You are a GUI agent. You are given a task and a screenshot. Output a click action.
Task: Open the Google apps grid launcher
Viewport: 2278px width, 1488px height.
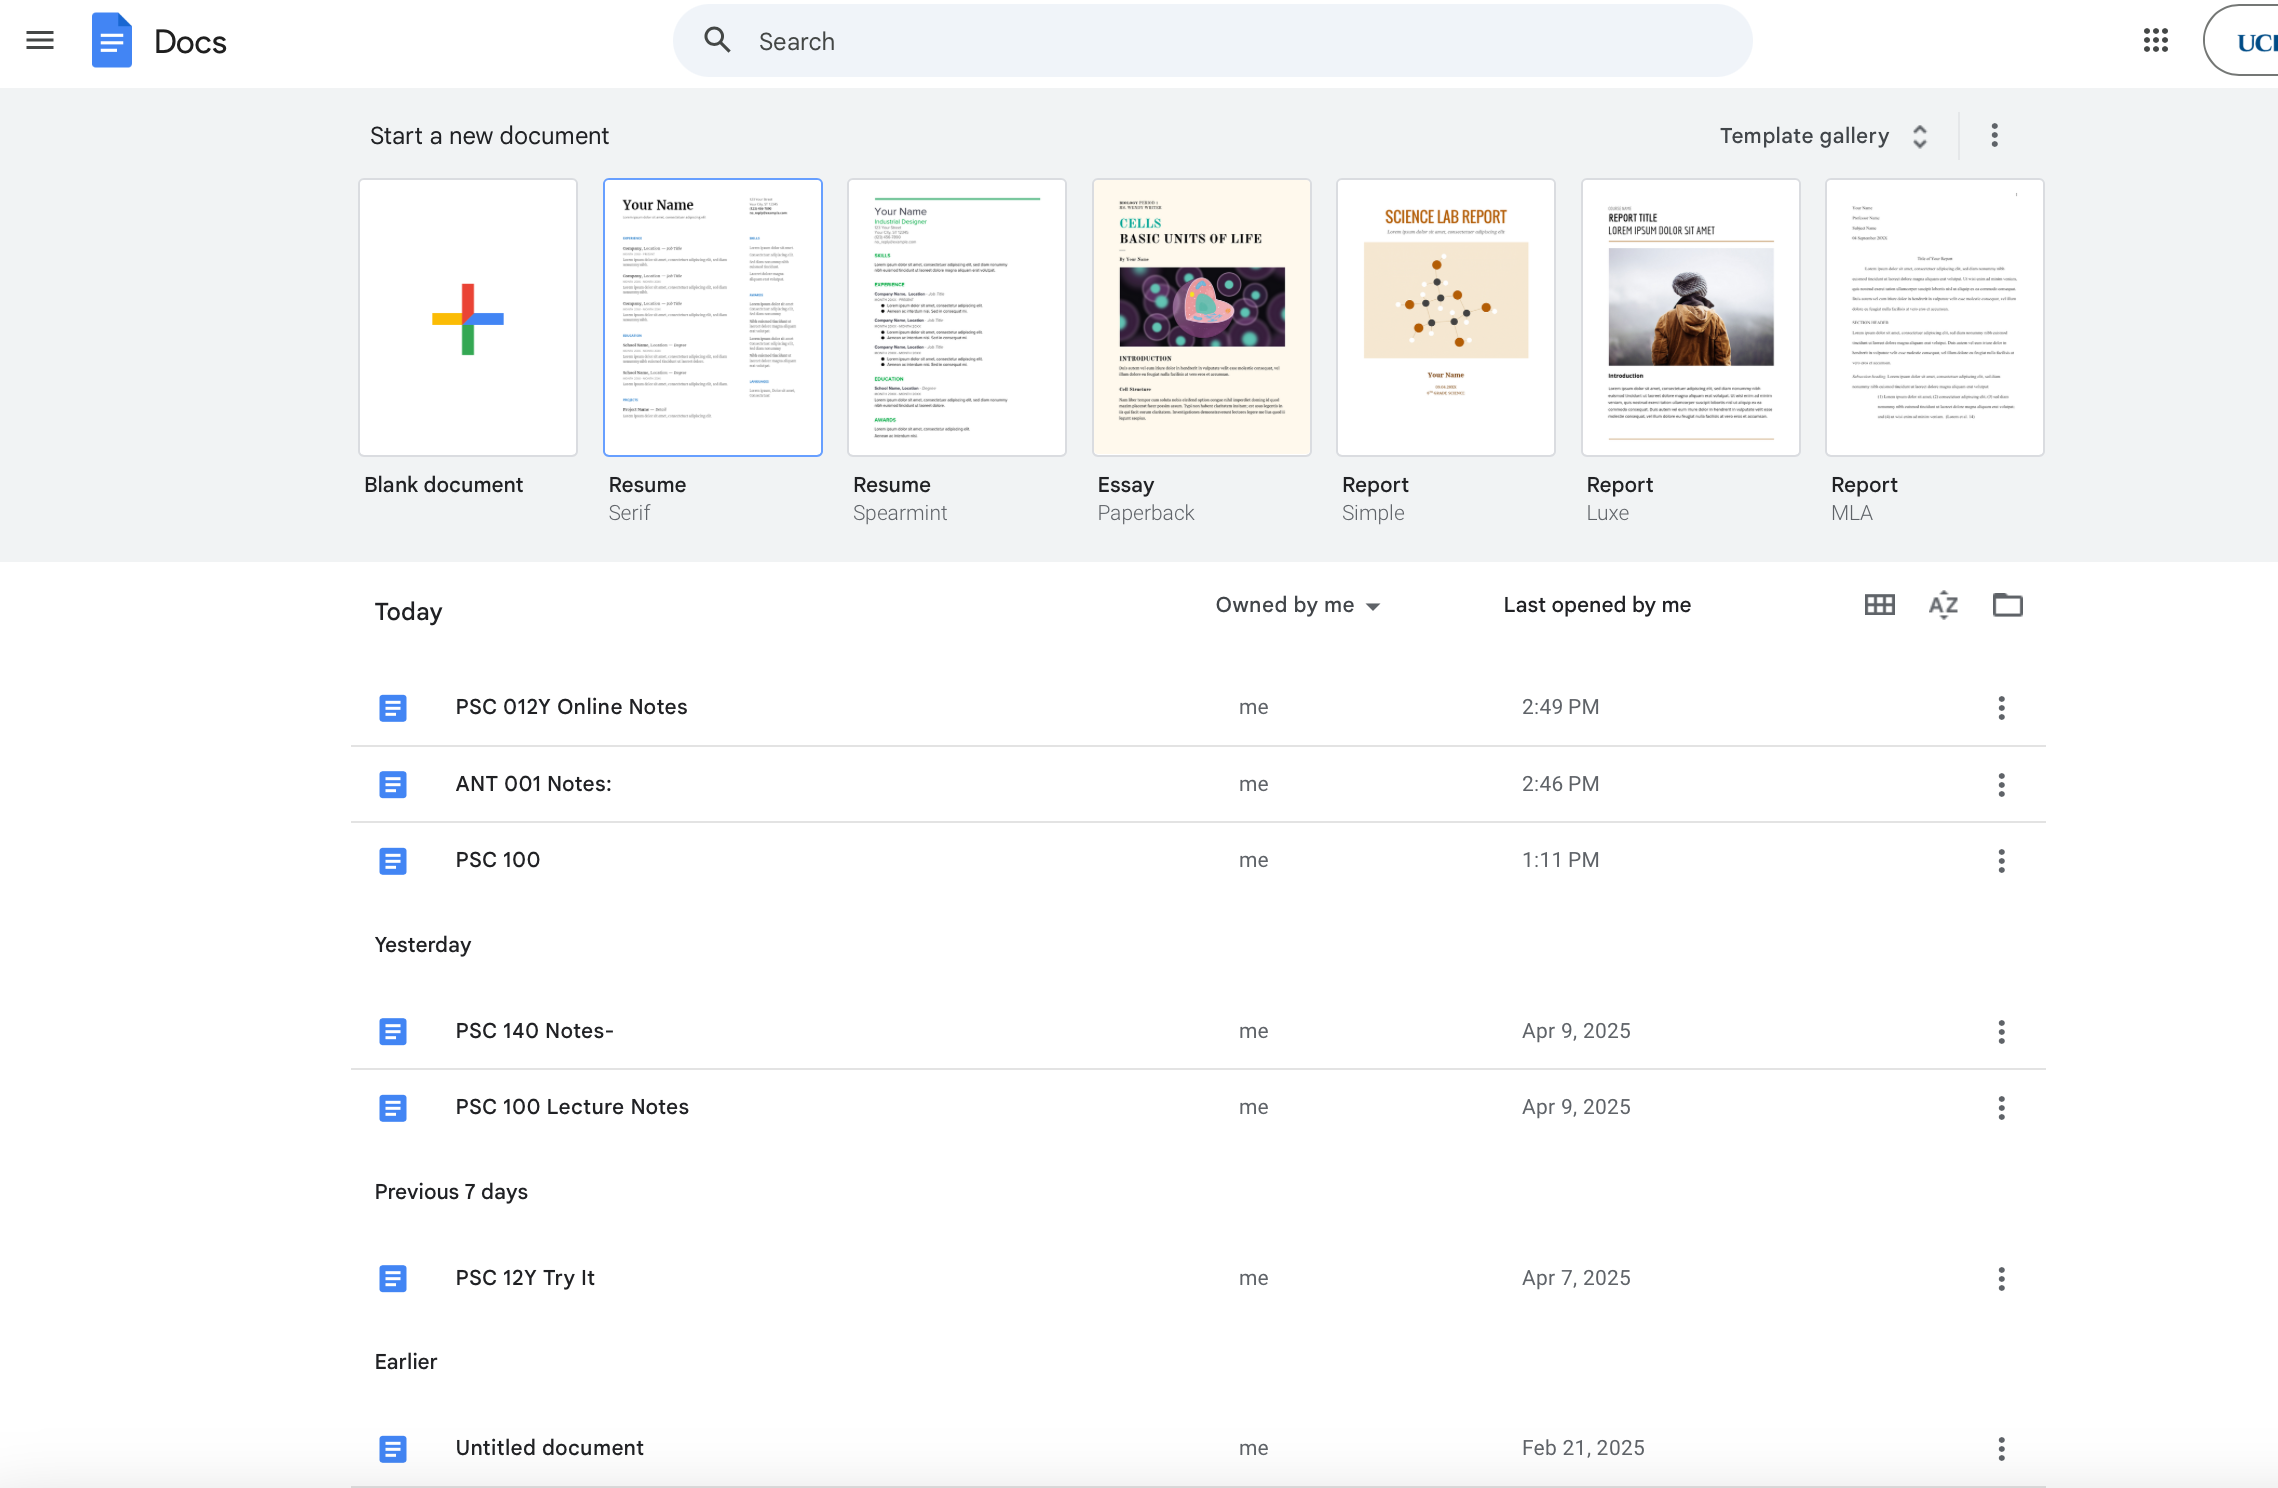[x=2155, y=41]
